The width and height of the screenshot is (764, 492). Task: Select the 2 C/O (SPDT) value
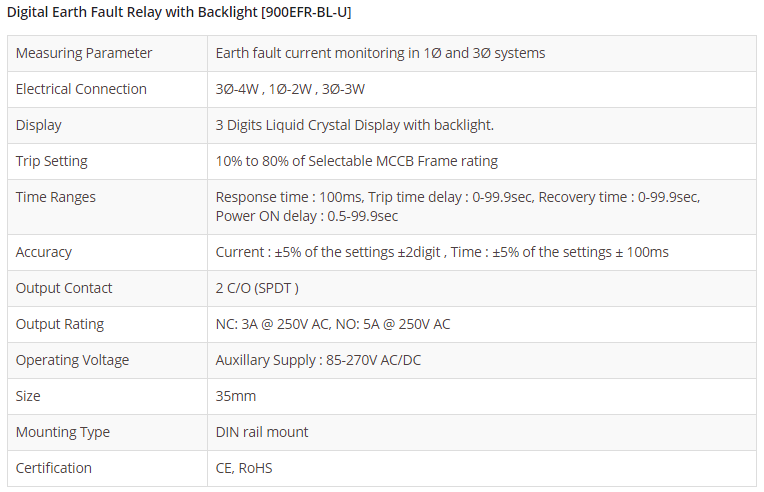click(257, 288)
